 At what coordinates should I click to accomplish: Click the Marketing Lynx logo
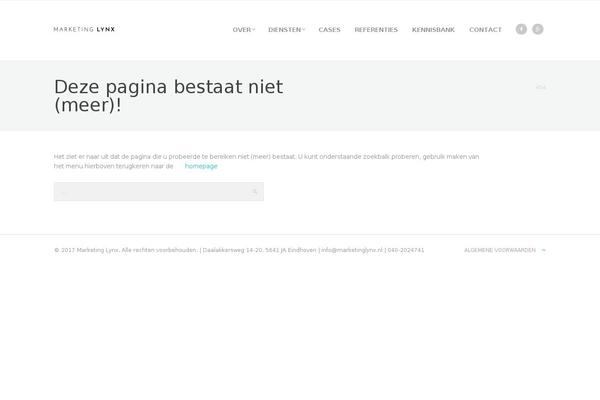tap(84, 29)
